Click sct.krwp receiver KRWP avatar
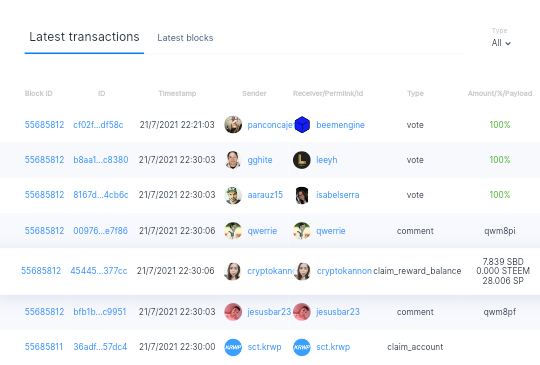The width and height of the screenshot is (540, 365). (302, 347)
